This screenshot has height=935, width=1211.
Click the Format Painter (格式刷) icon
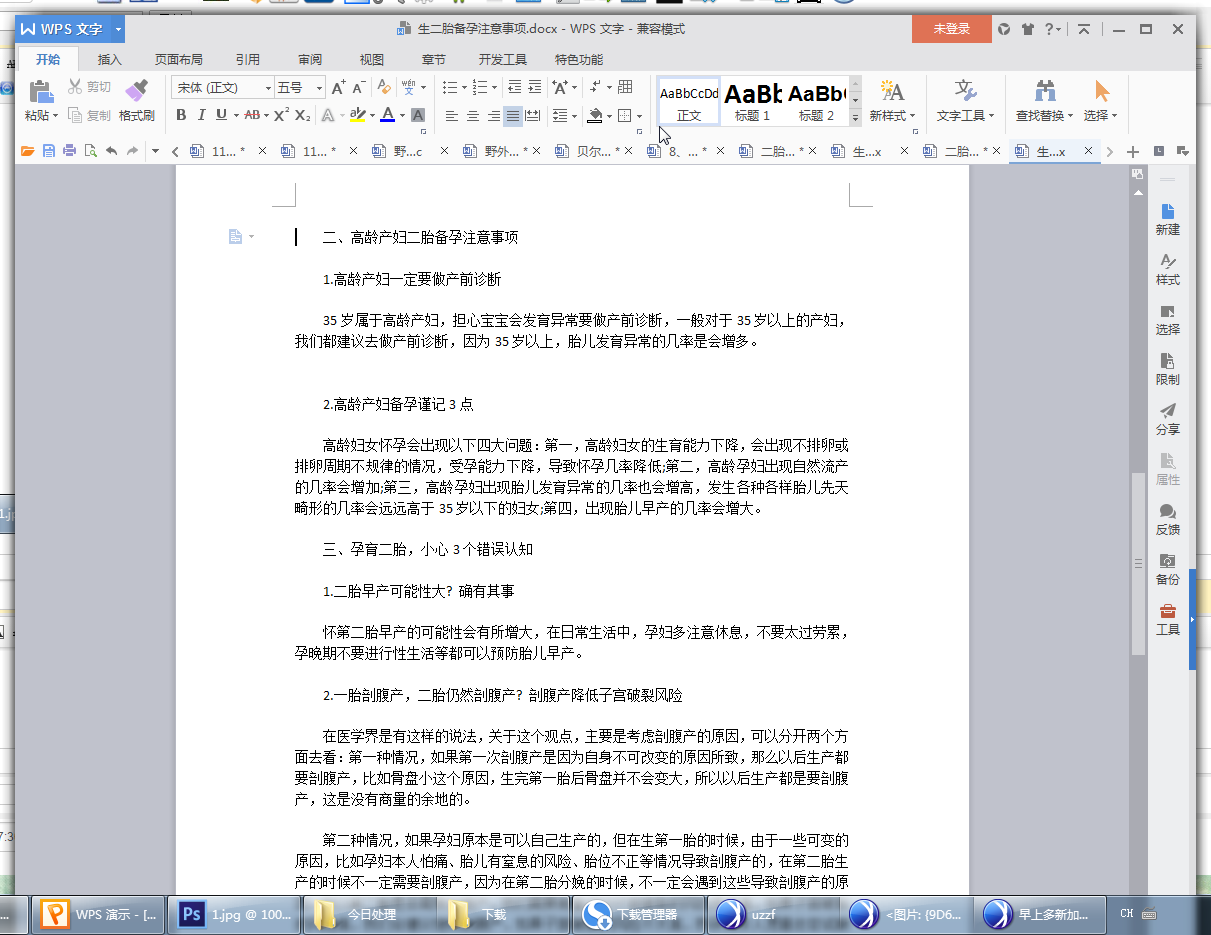click(137, 93)
